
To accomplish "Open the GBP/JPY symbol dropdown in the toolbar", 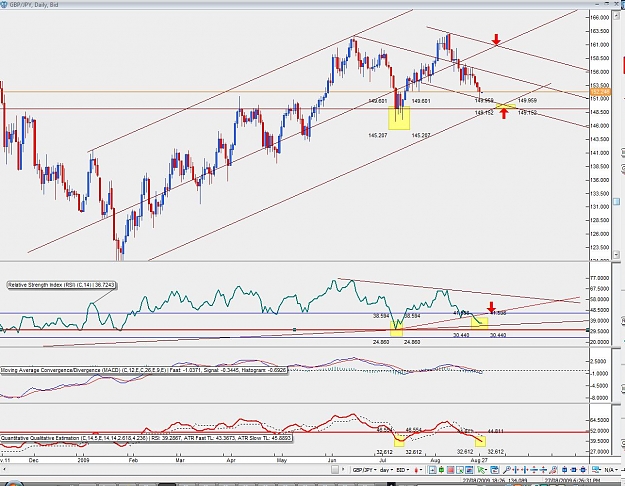I will pyautogui.click(x=364, y=470).
